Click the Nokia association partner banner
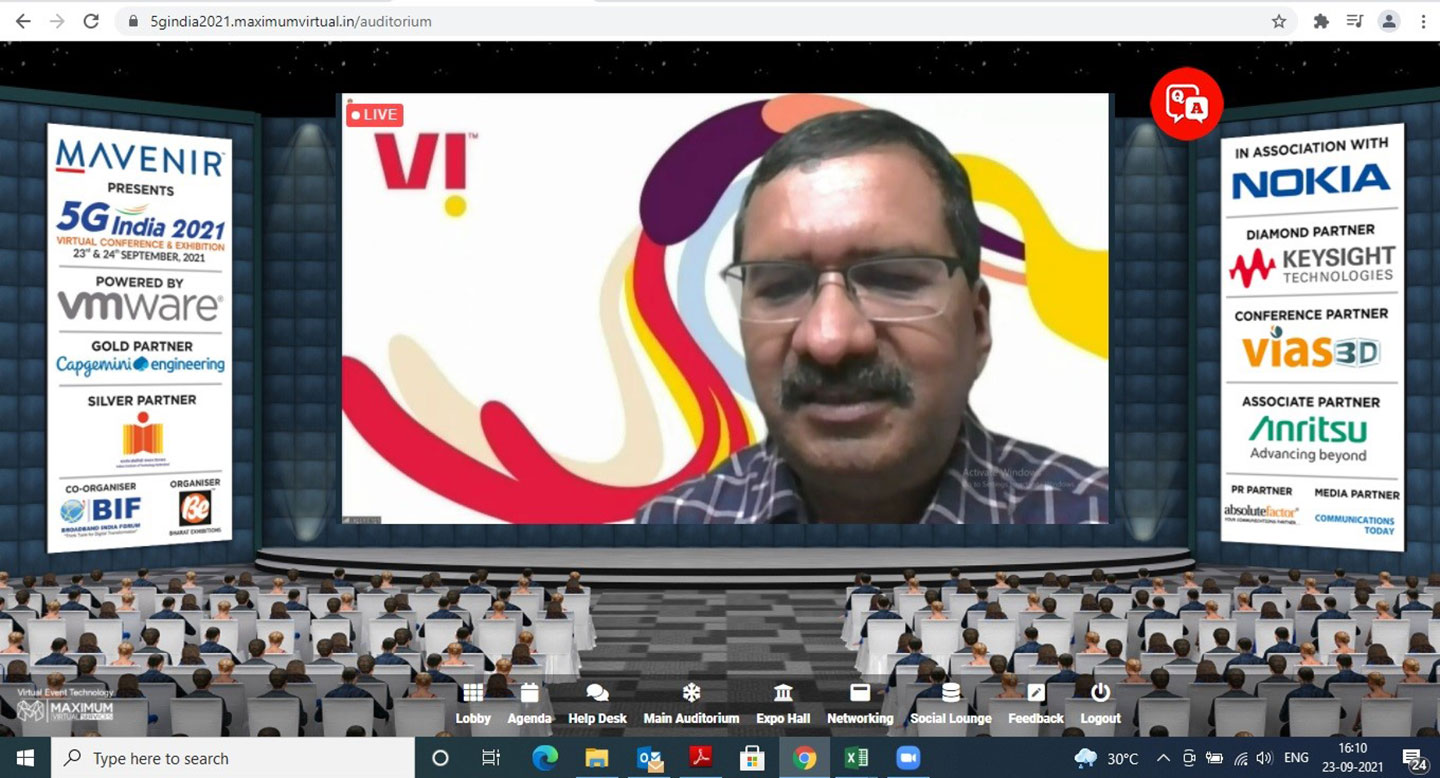Viewport: 1440px width, 778px height. [1311, 337]
